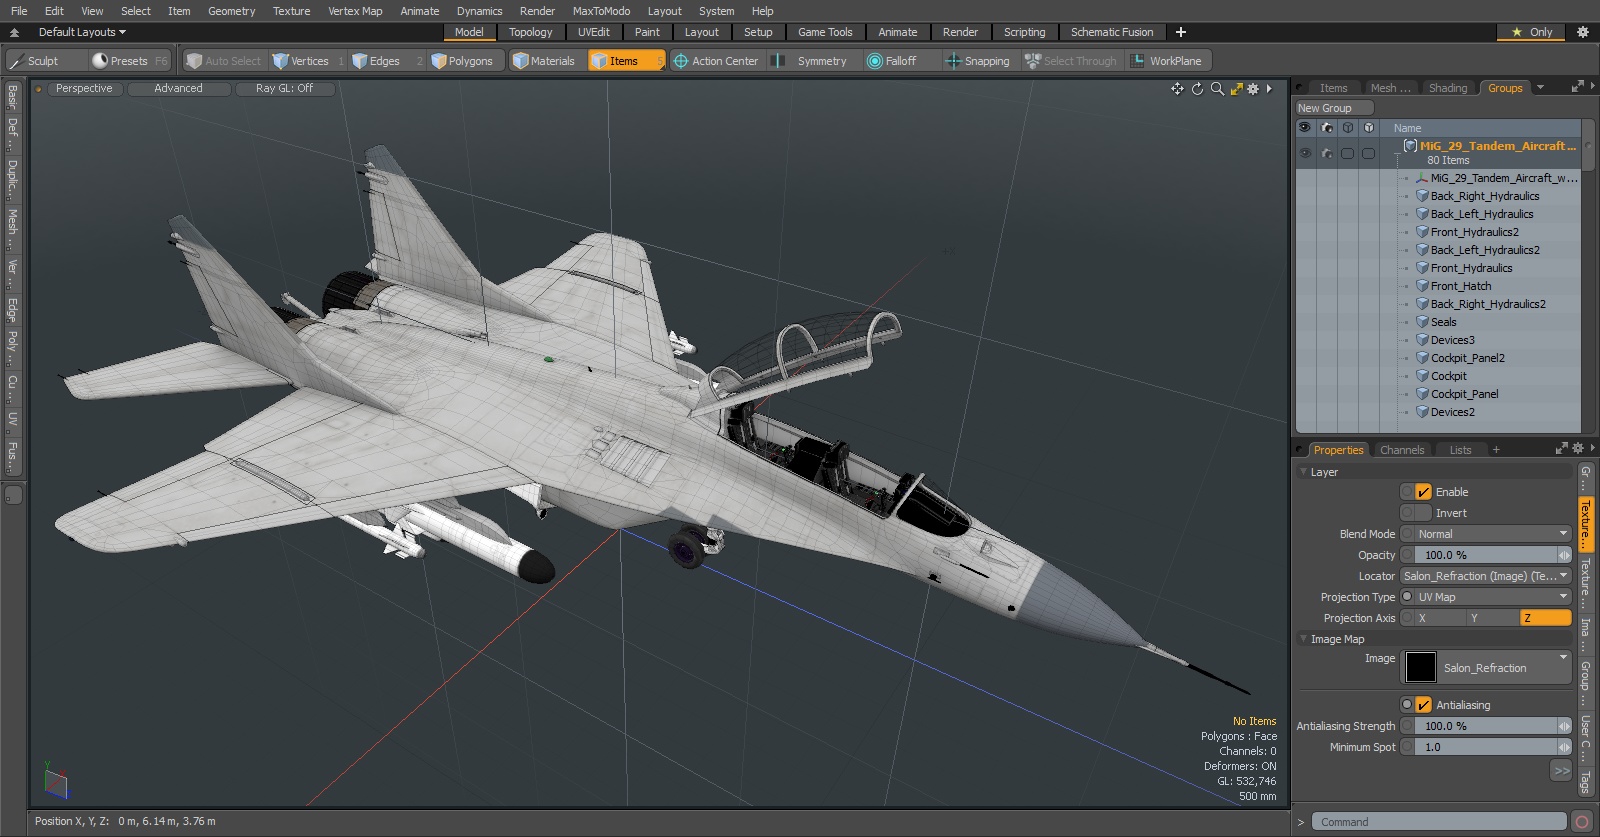Click the red record button by Command
Image resolution: width=1600 pixels, height=837 pixels.
coord(1581,822)
